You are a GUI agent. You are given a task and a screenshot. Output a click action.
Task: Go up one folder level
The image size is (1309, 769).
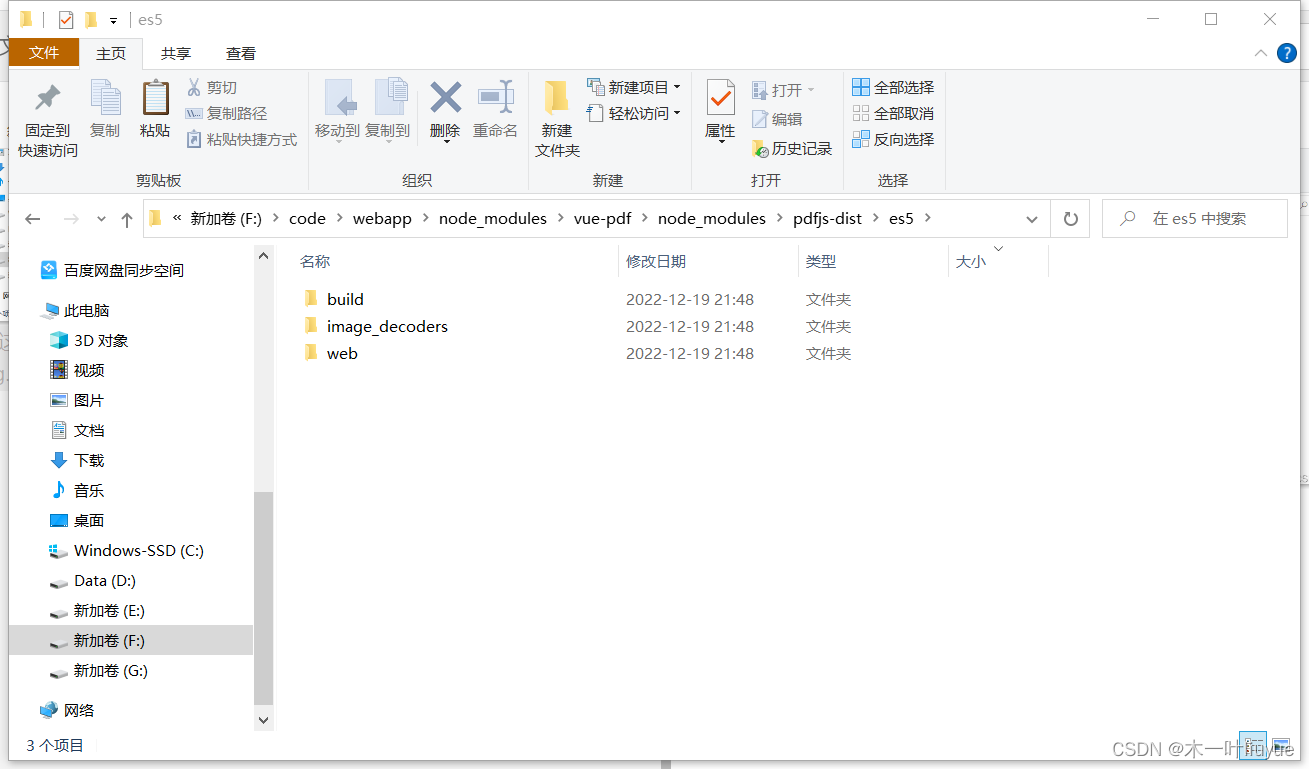tap(127, 219)
